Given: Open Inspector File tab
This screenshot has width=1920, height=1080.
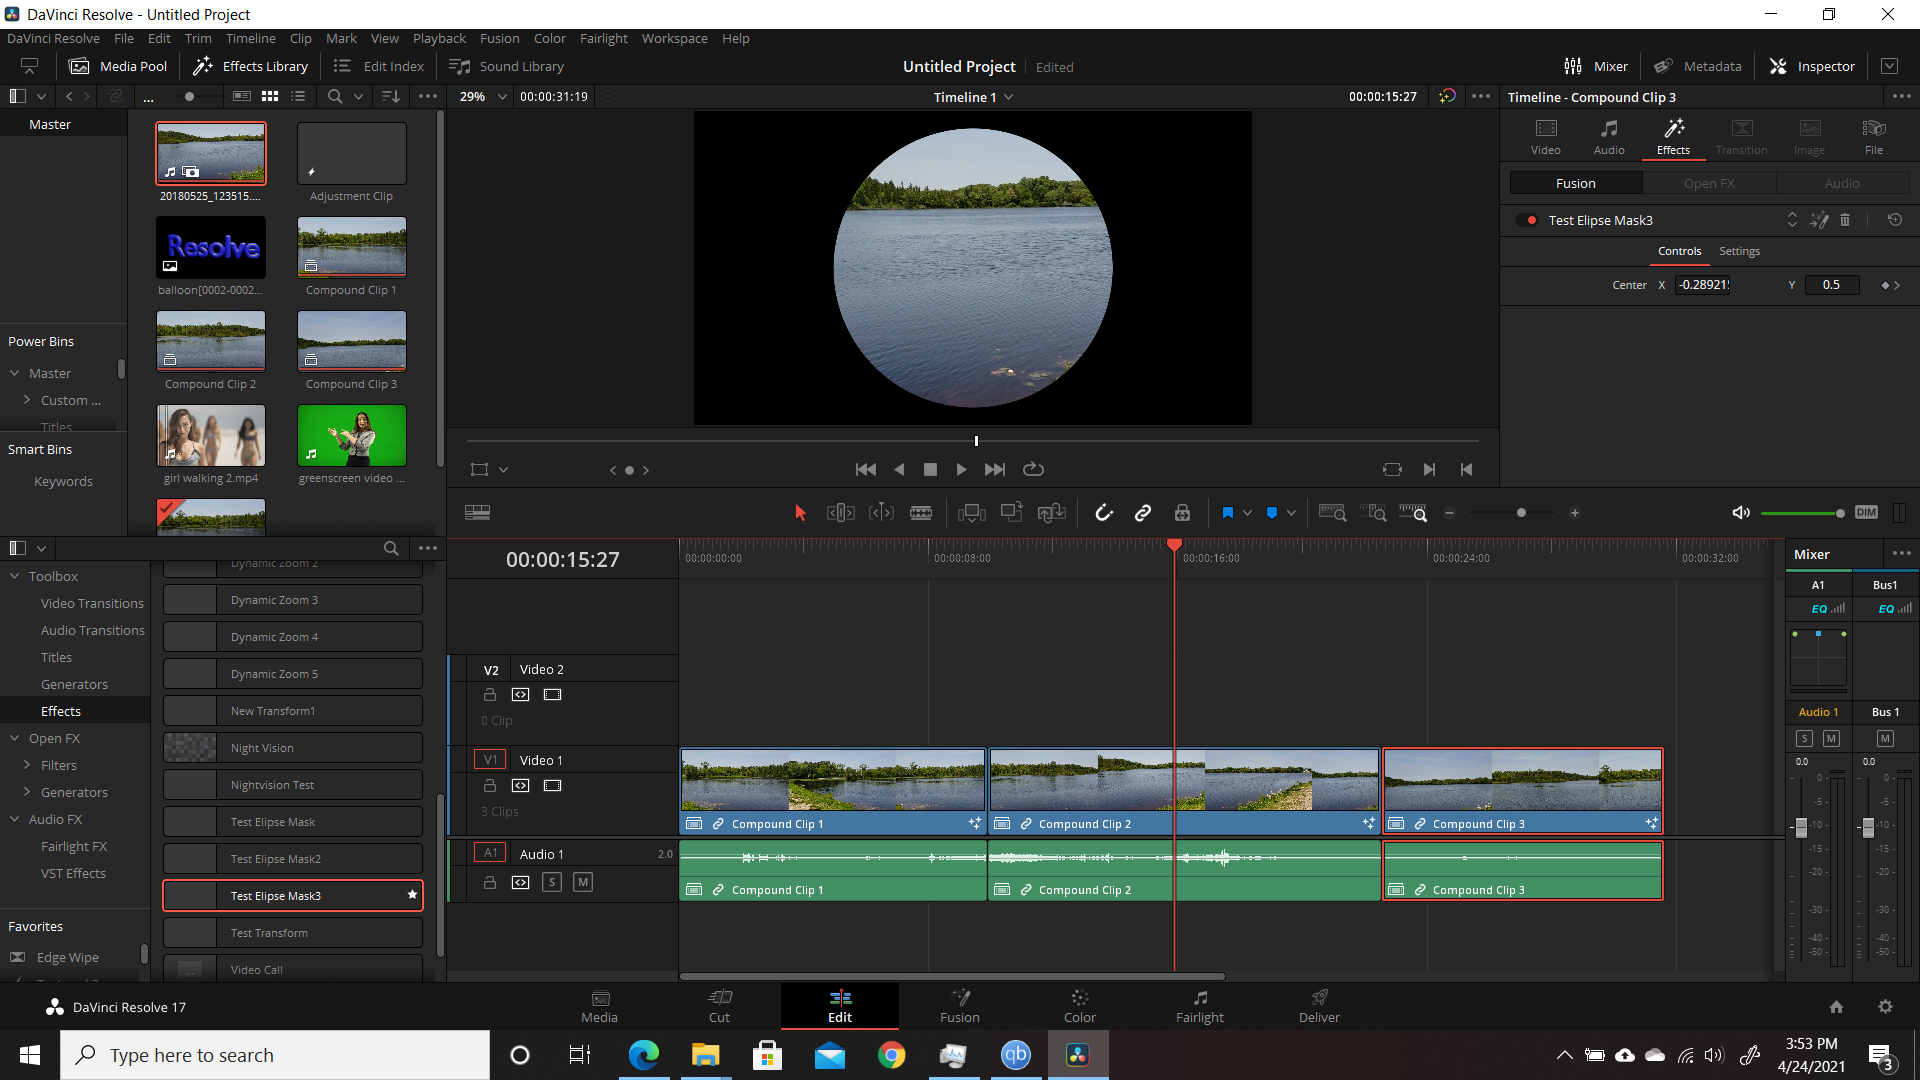Looking at the screenshot, I should (x=1874, y=136).
